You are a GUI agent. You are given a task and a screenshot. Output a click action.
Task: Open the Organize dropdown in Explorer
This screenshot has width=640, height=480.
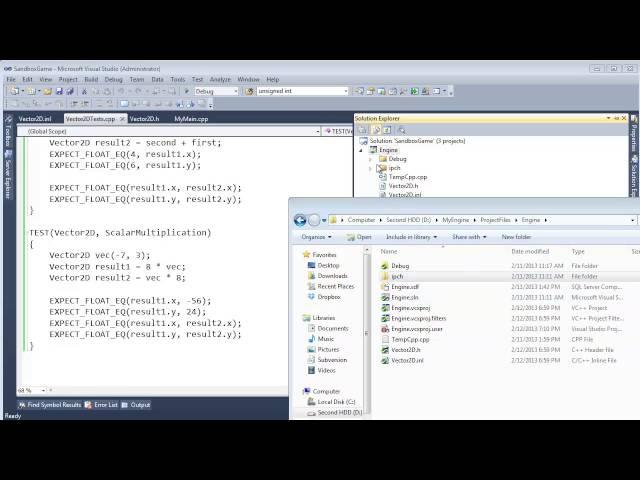coord(316,237)
